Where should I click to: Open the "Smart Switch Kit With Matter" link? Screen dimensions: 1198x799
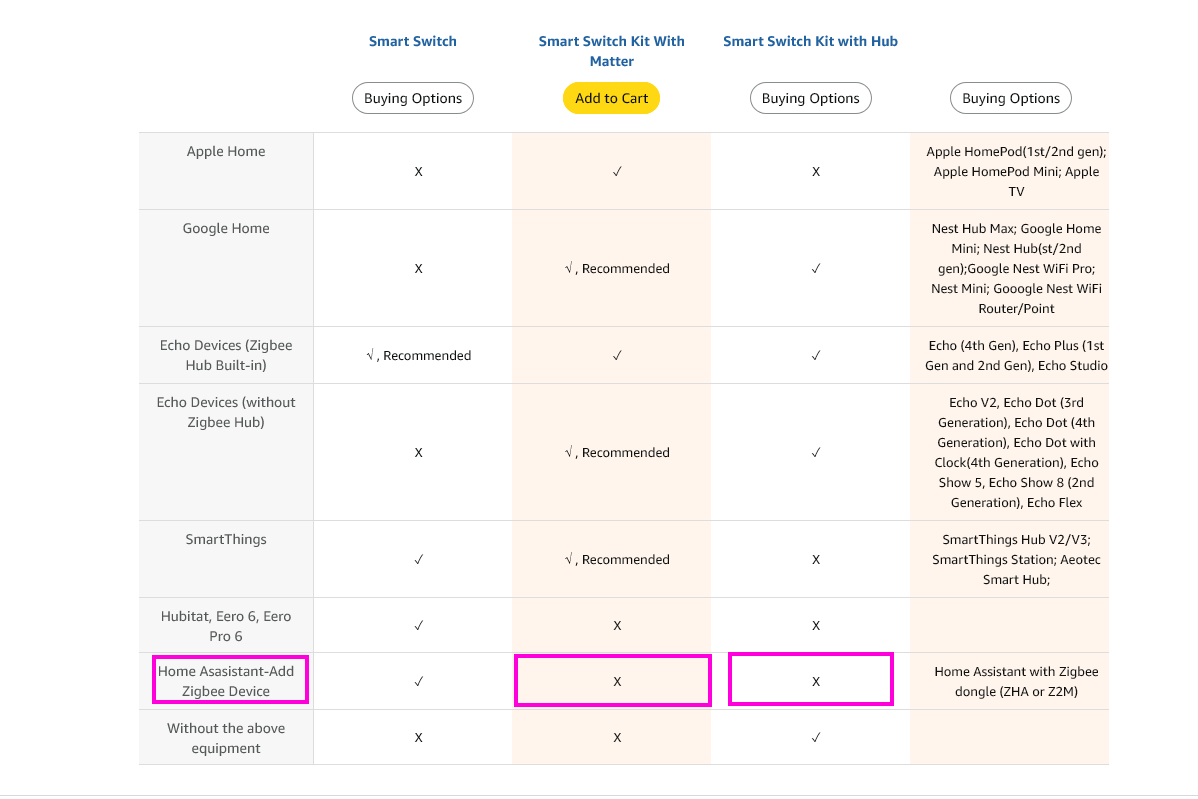pyautogui.click(x=611, y=51)
